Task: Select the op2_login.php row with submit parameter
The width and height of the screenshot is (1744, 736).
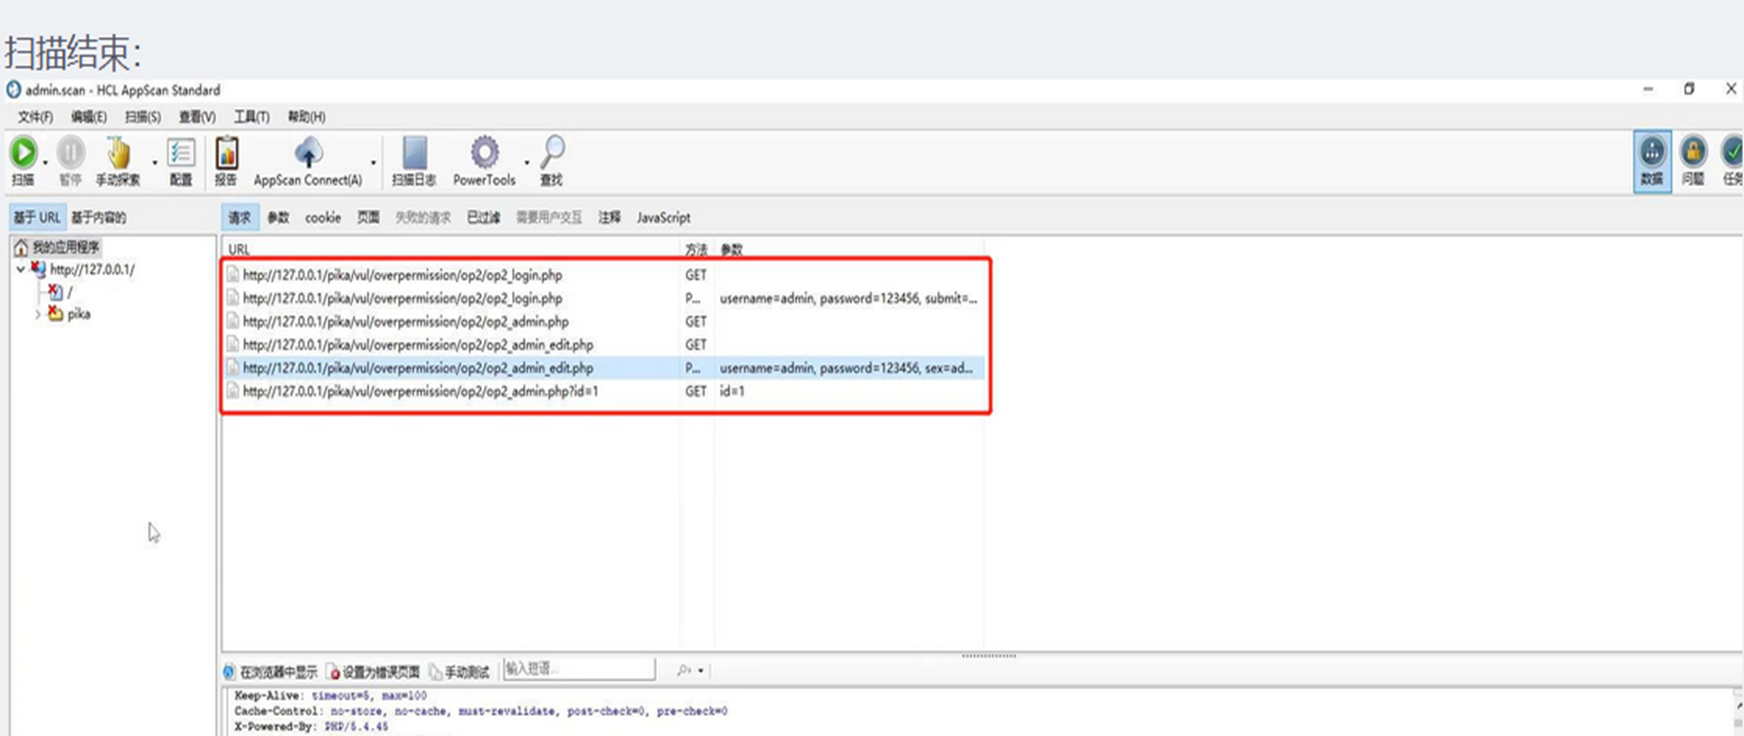Action: coord(603,298)
